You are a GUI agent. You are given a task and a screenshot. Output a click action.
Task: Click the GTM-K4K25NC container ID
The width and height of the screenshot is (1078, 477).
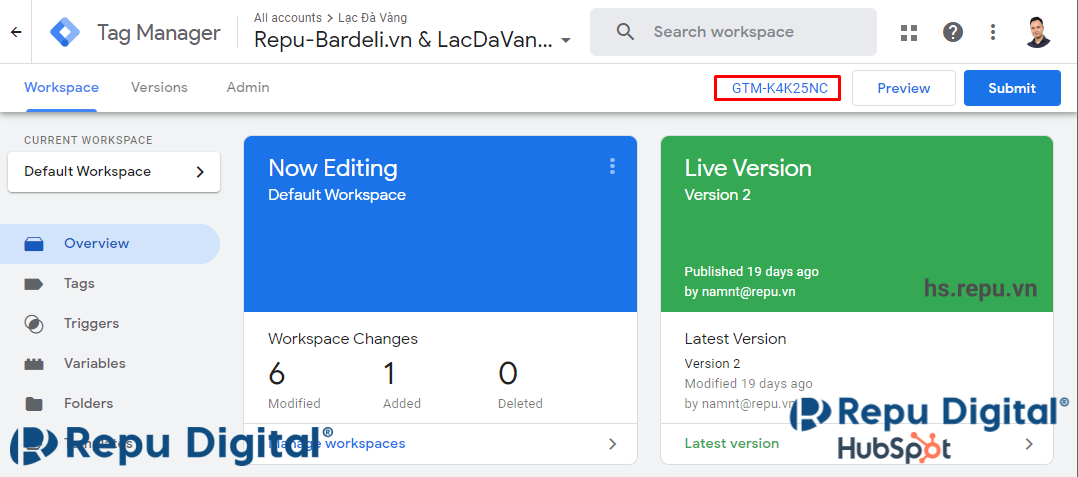tap(778, 89)
